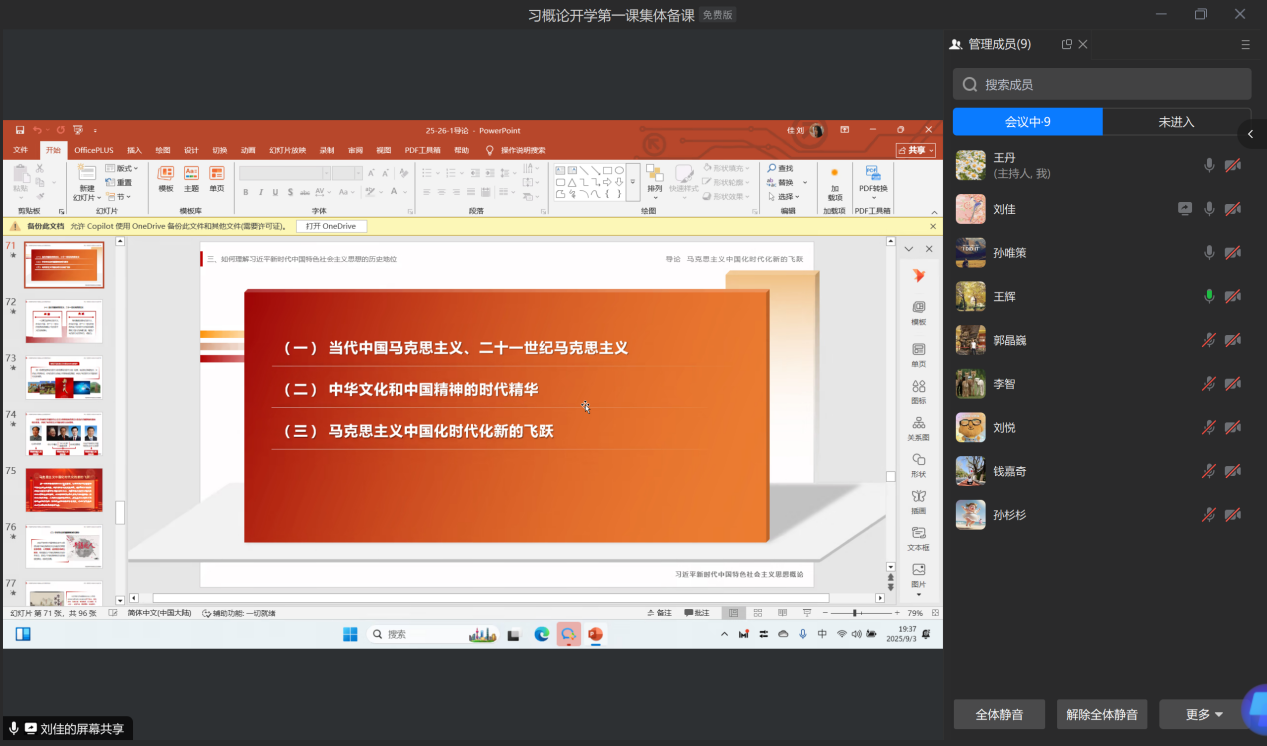Click the 图标 icon in side pane
1267x746 pixels.
918,391
